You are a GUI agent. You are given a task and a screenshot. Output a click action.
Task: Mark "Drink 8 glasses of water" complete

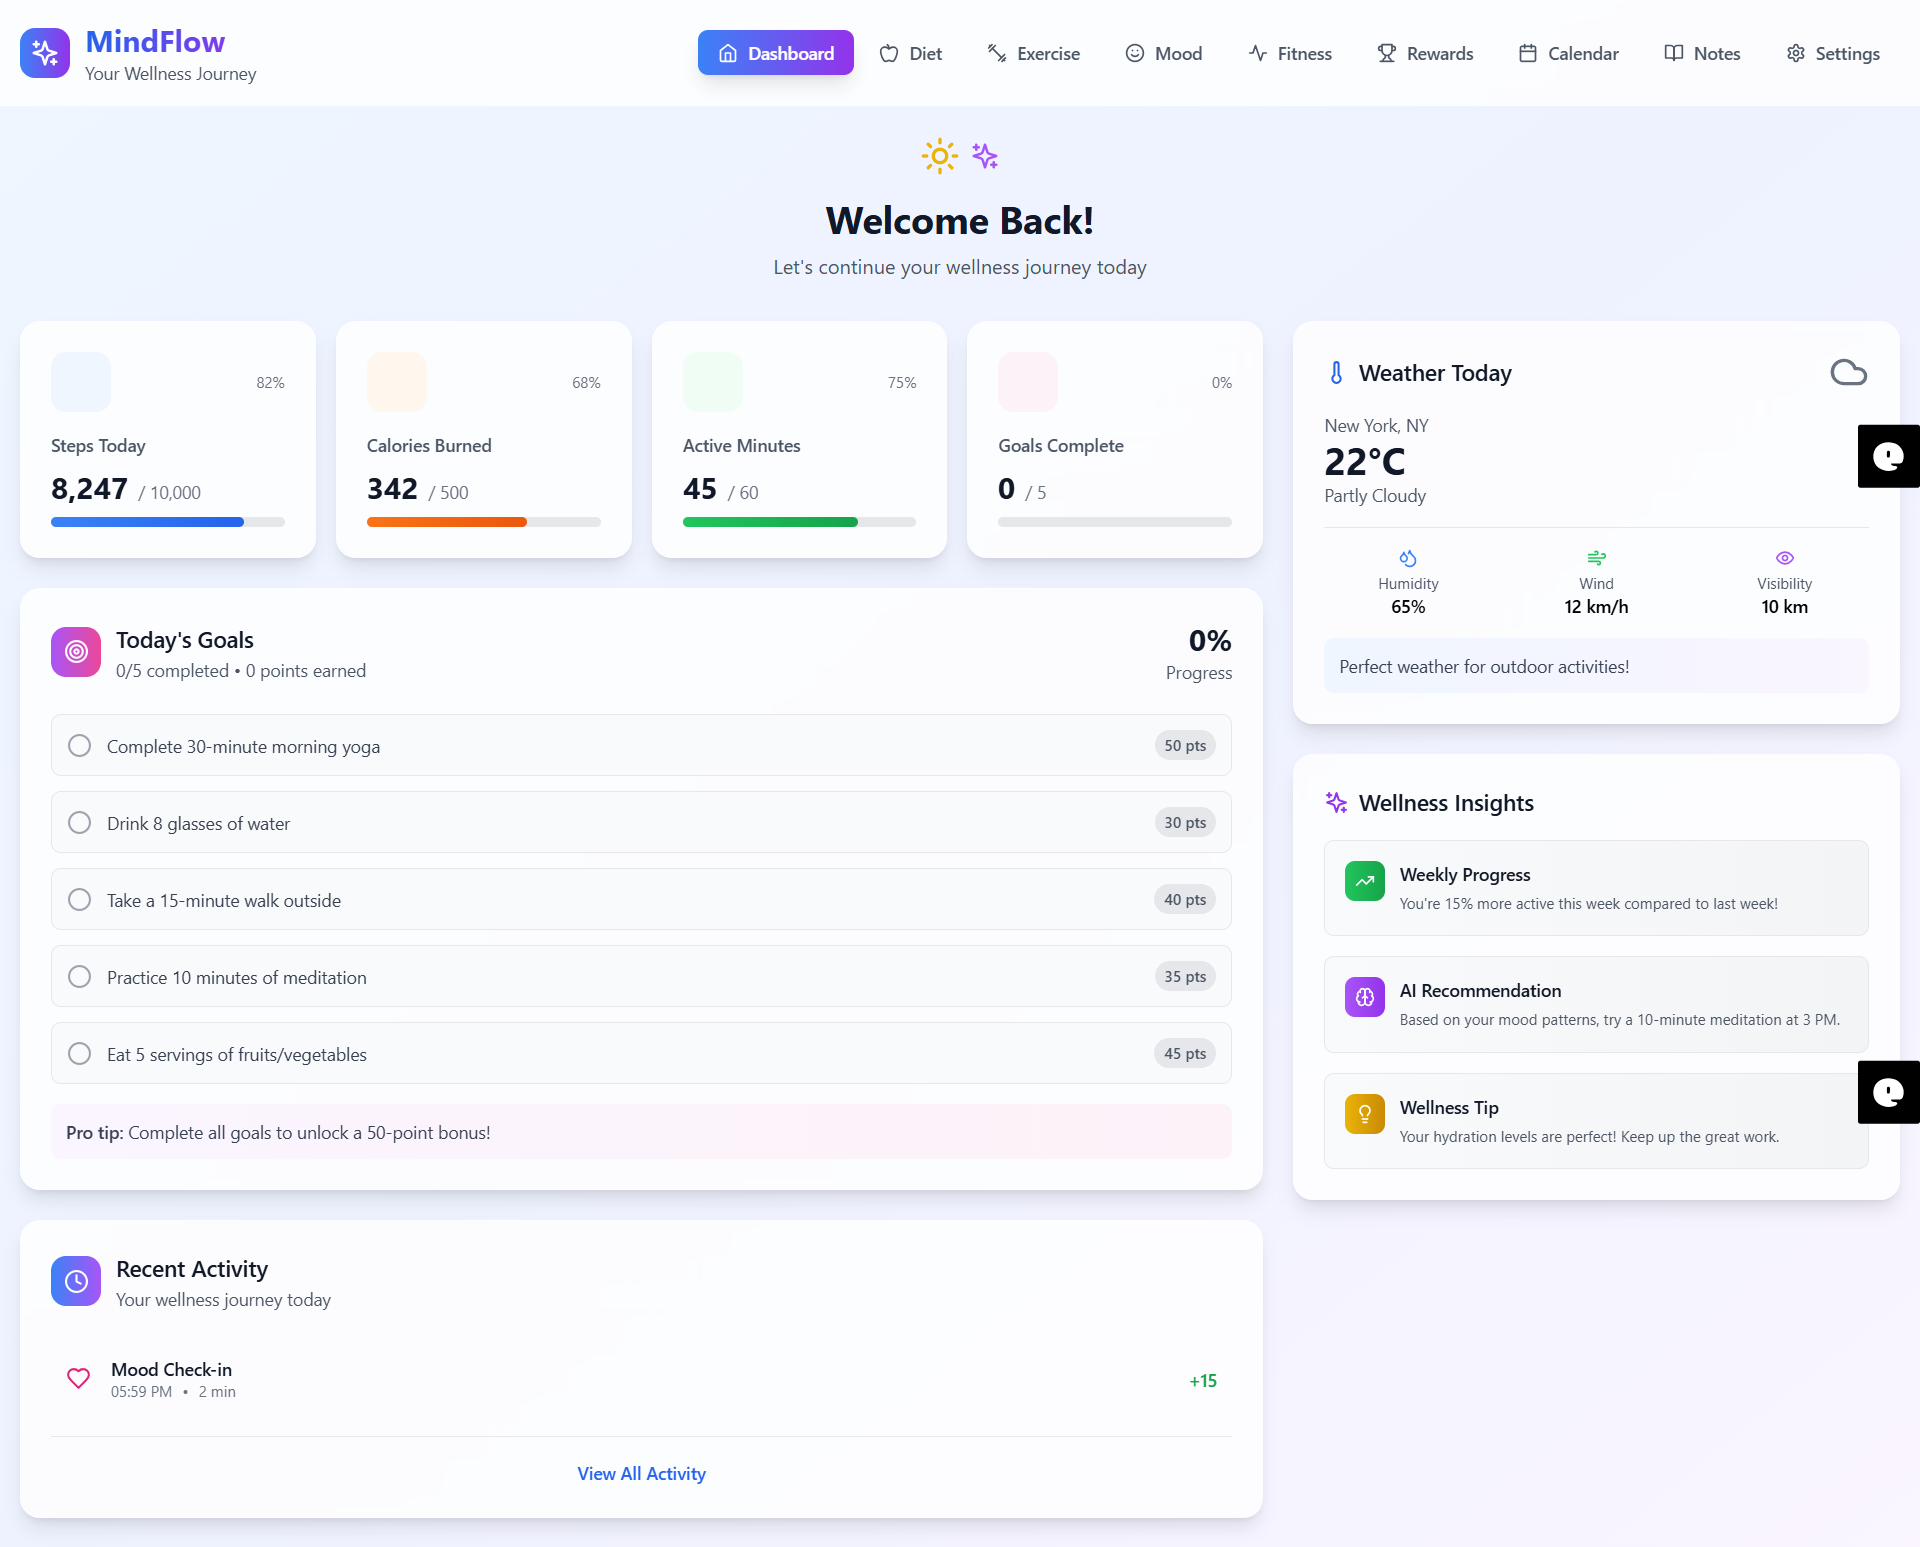80,823
